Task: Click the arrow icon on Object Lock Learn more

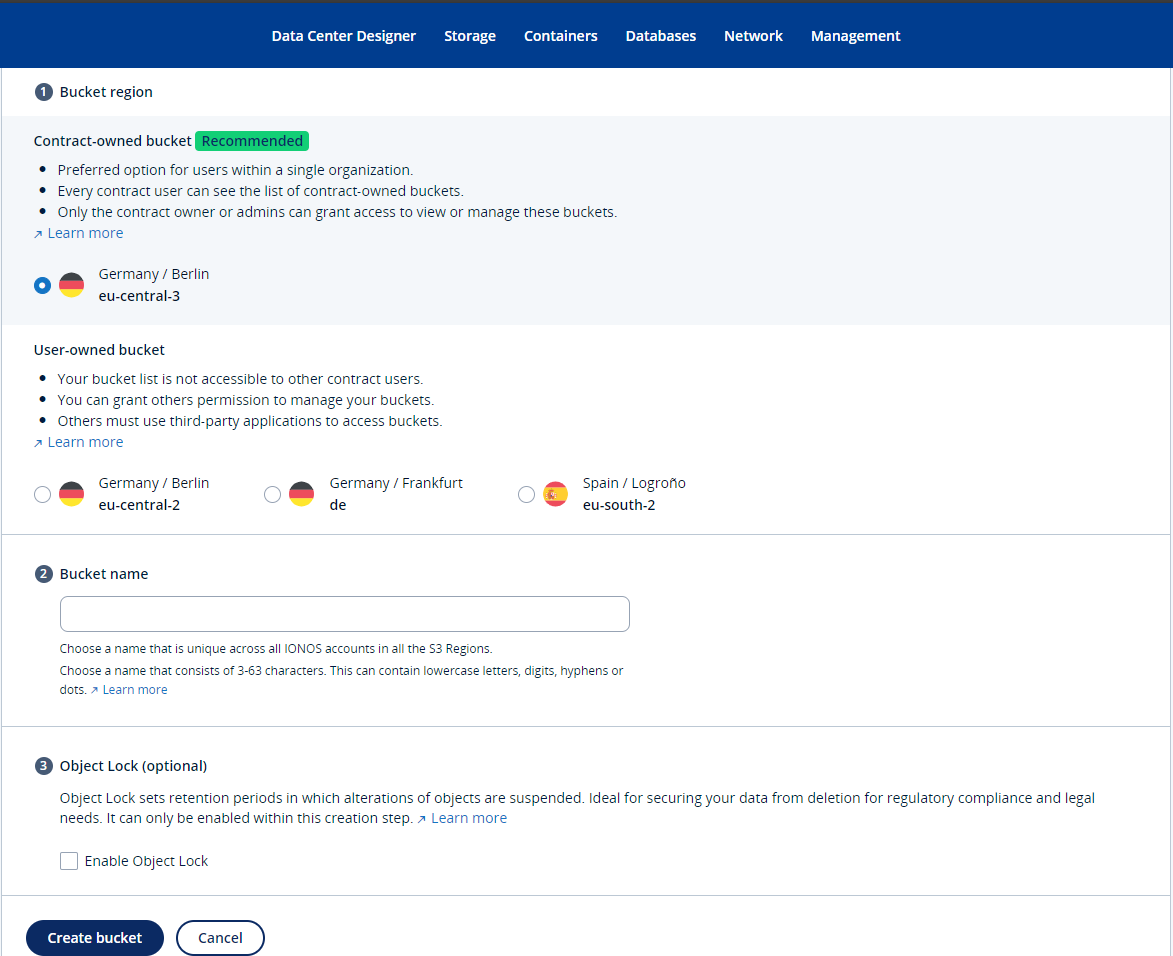Action: [423, 817]
